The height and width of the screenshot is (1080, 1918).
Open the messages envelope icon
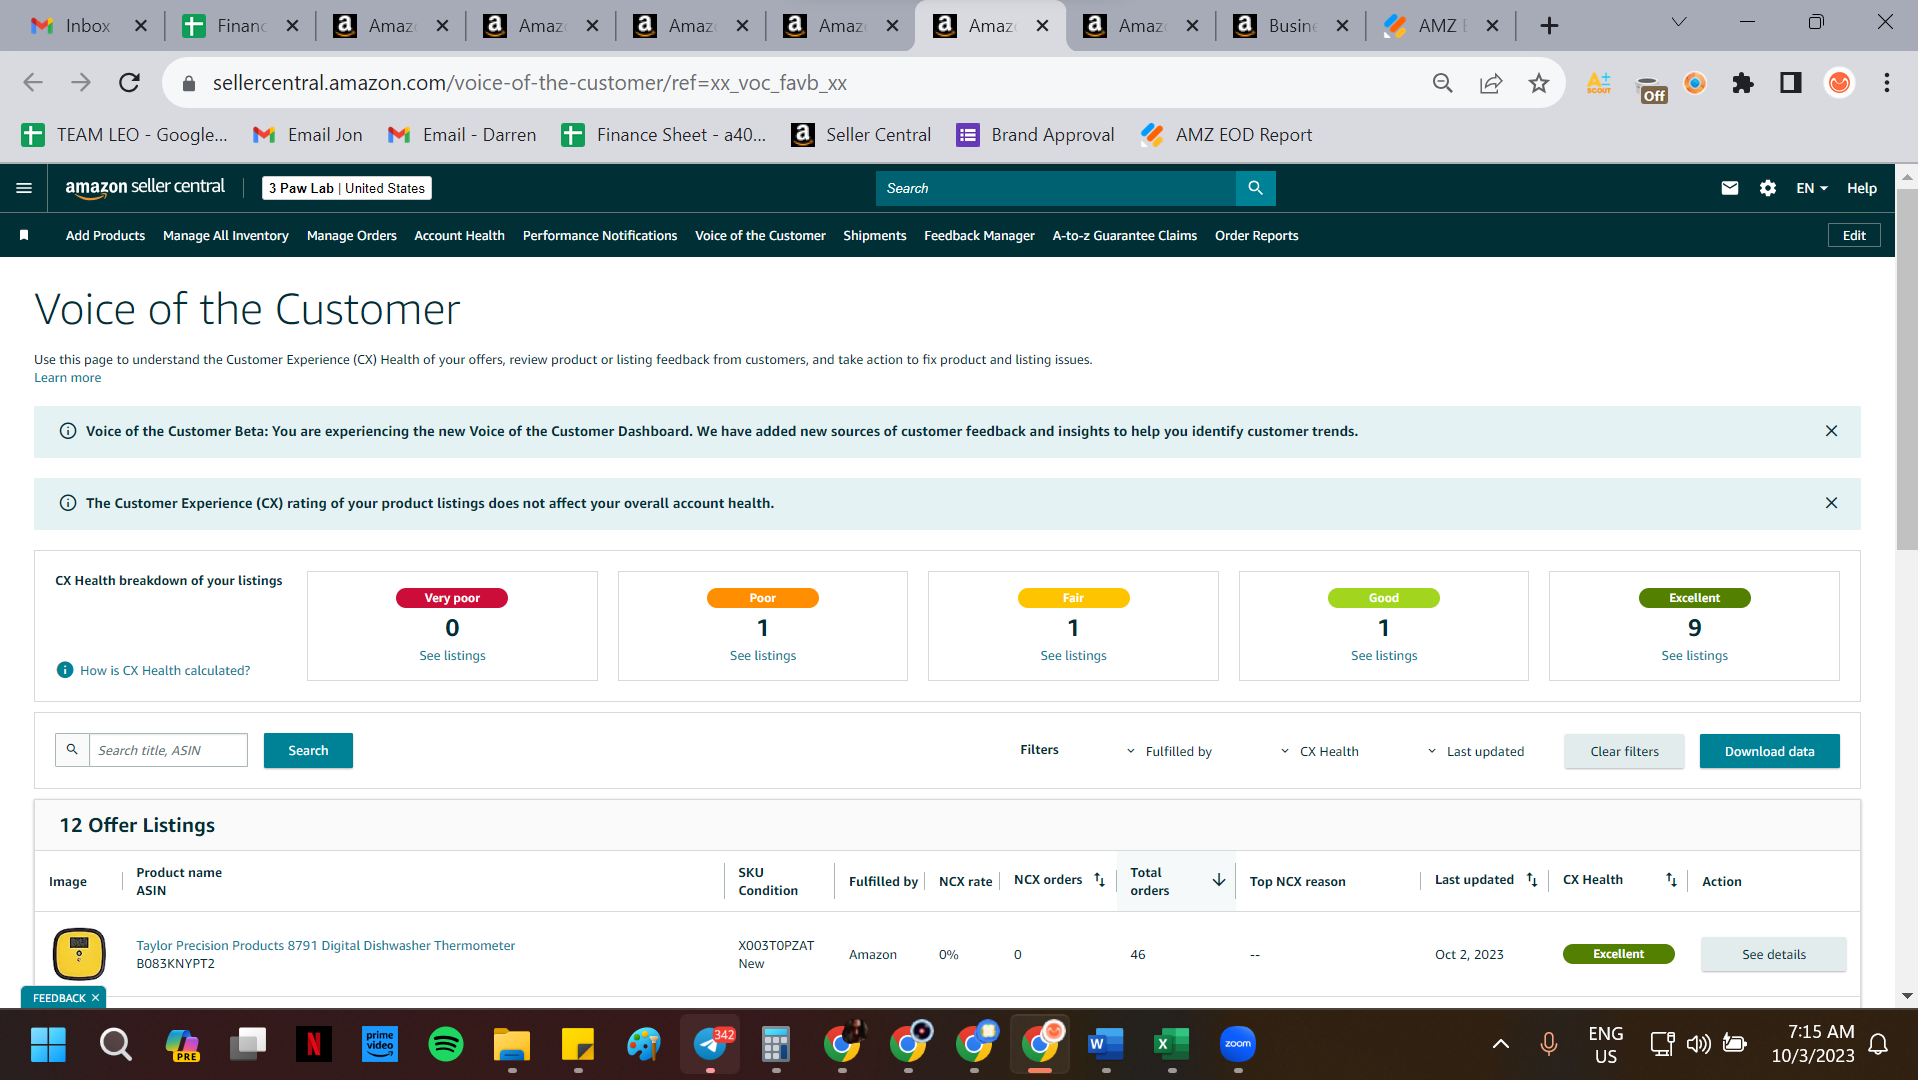pyautogui.click(x=1729, y=188)
